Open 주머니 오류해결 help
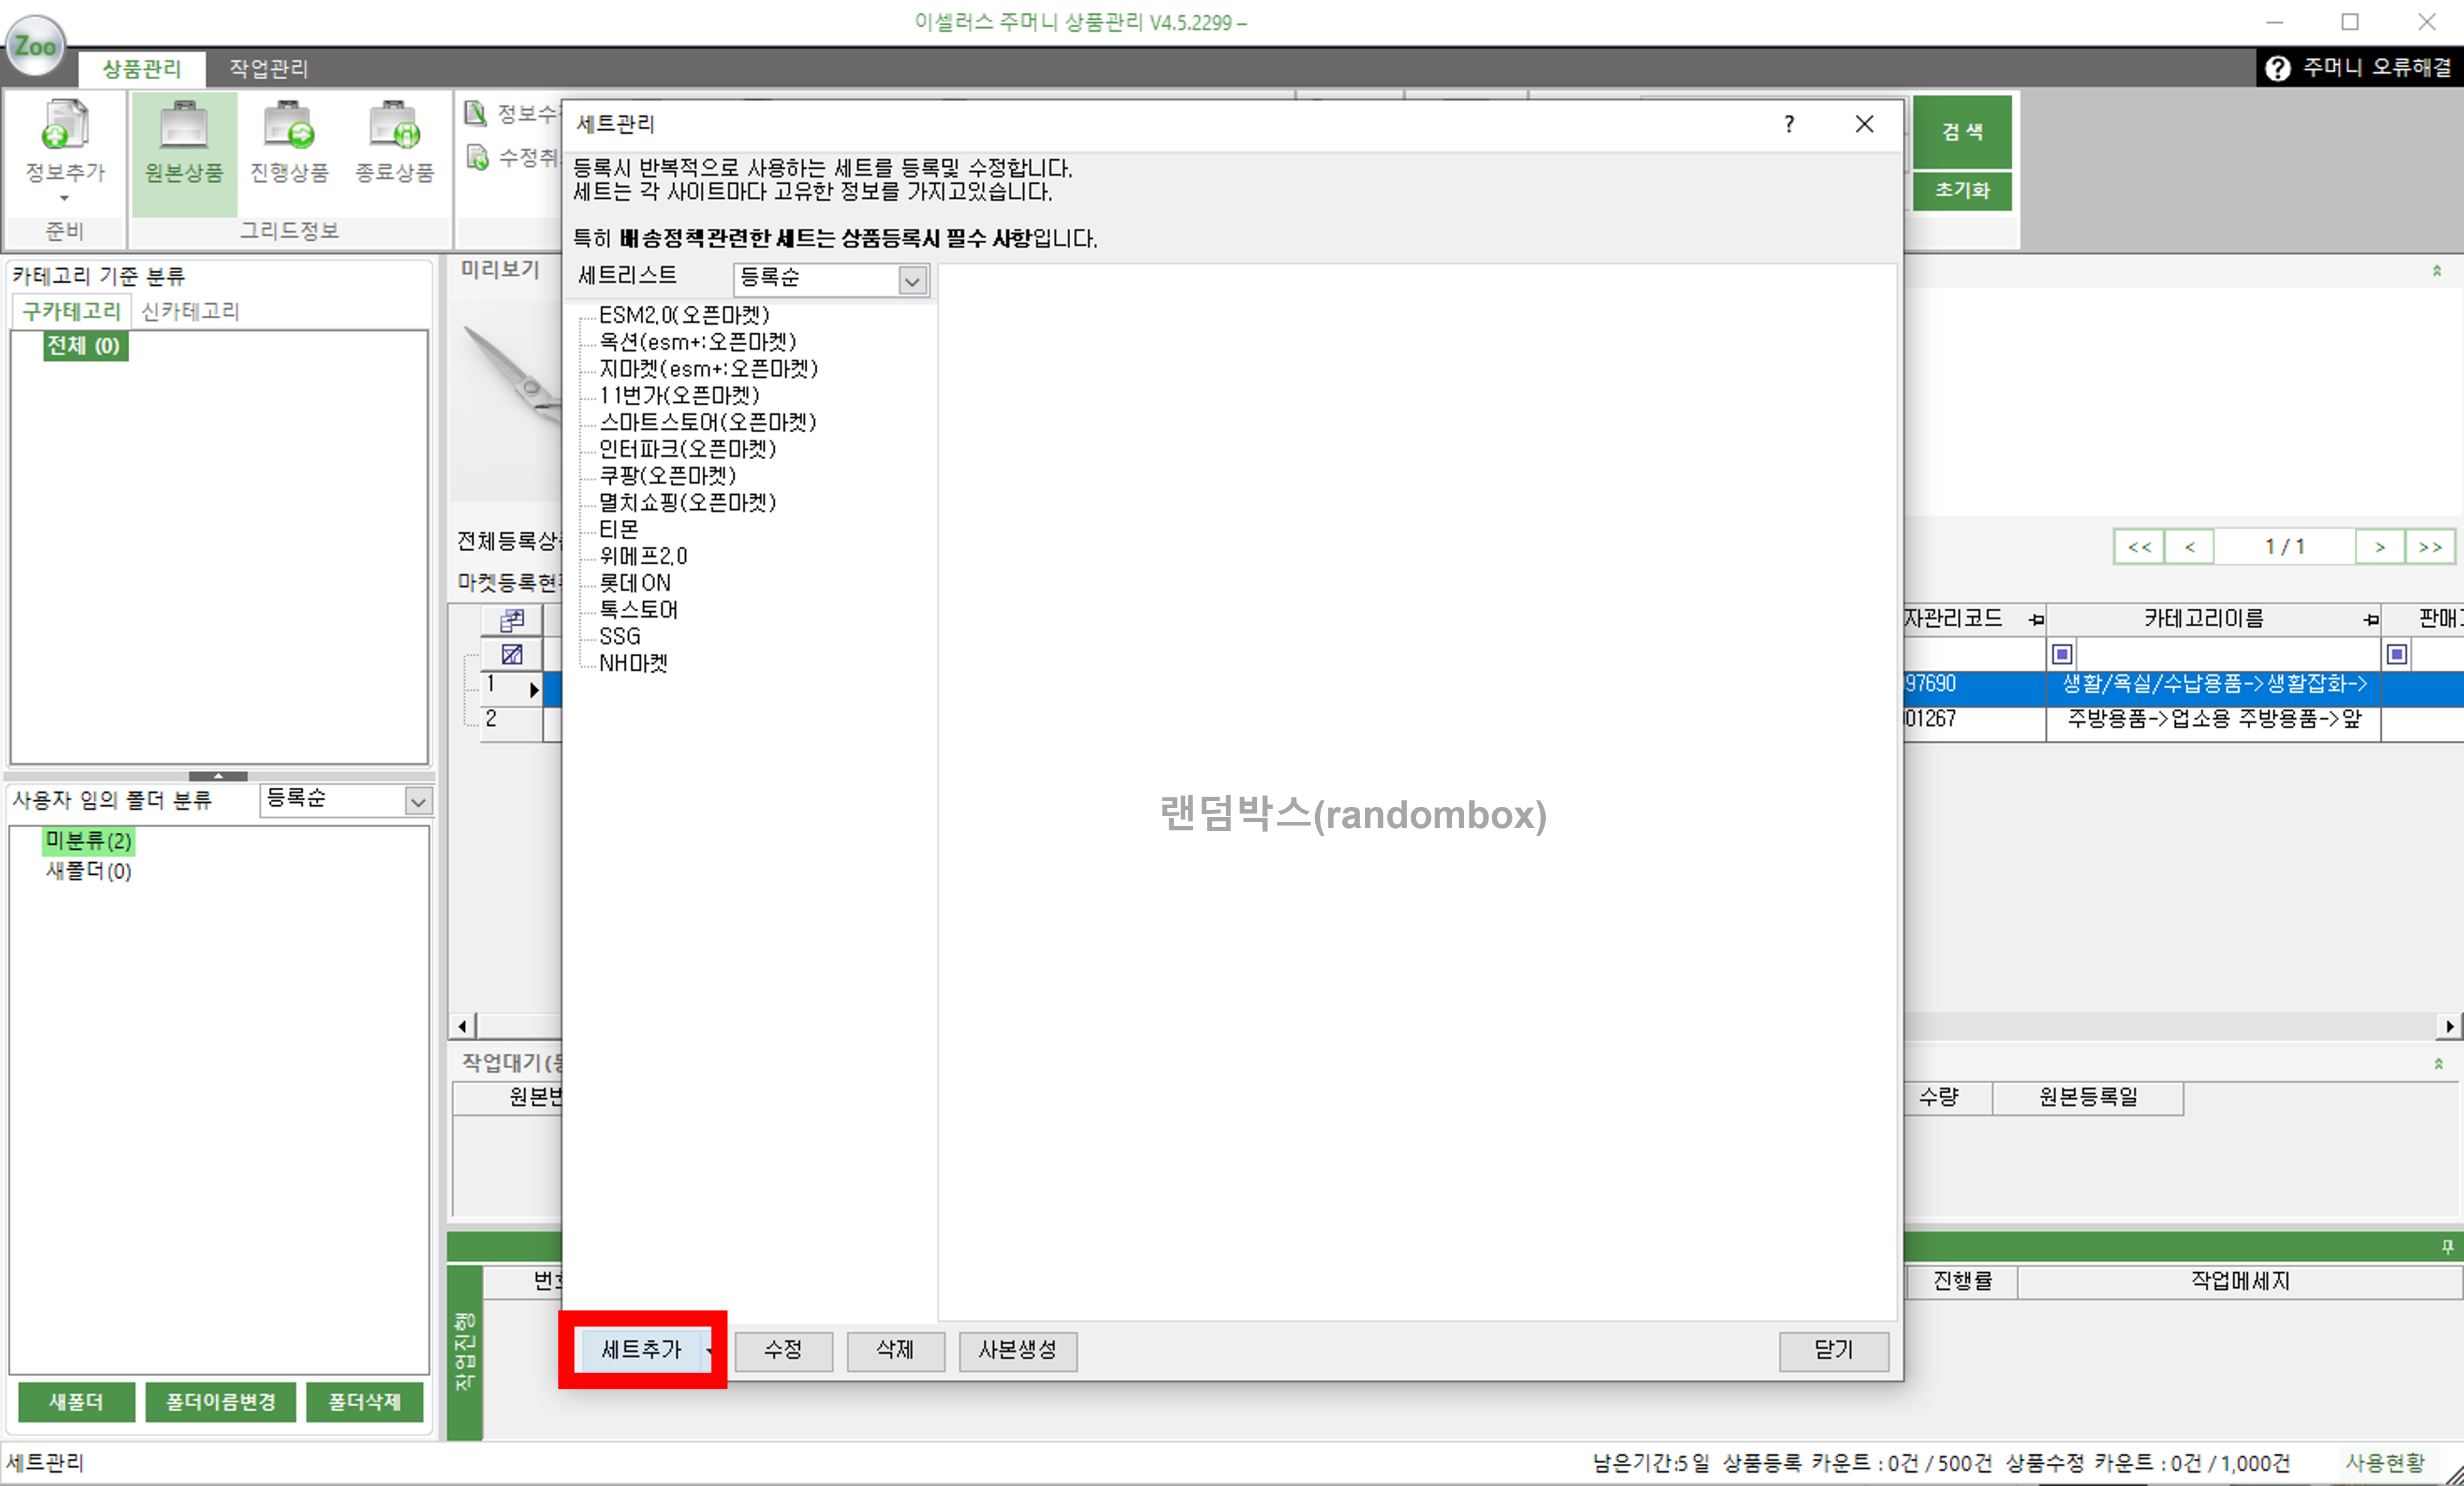The width and height of the screenshot is (2464, 1486). pyautogui.click(x=2360, y=67)
